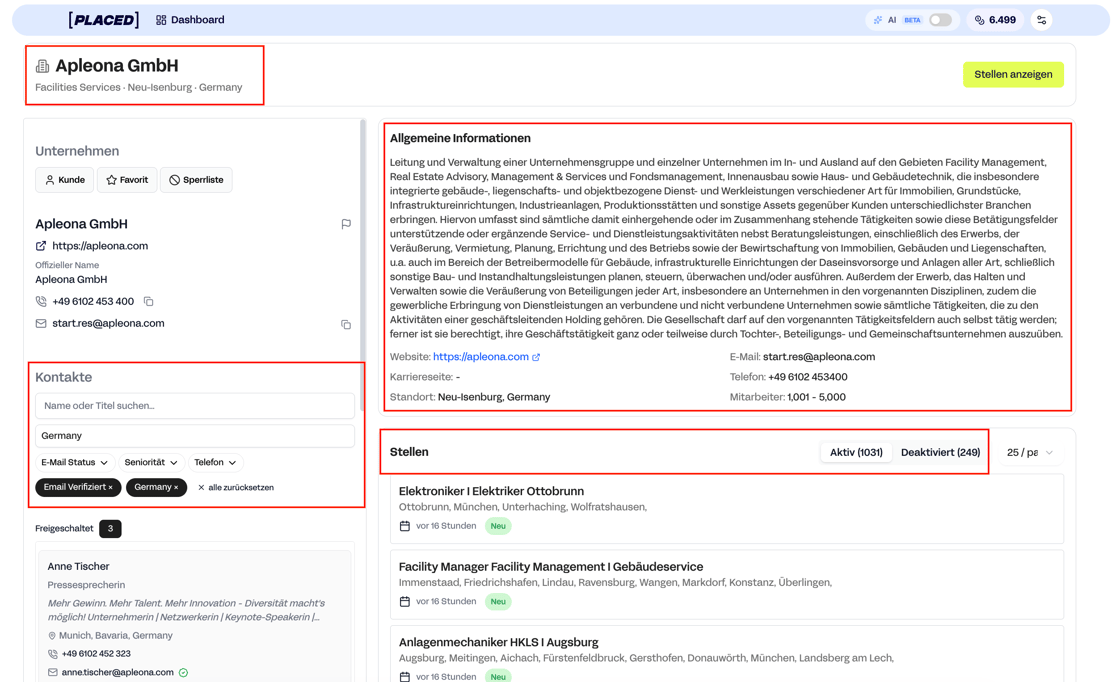Viewport: 1120px width, 682px height.
Task: Click Standort value Neu-Isenburg, Germany
Action: pos(494,397)
